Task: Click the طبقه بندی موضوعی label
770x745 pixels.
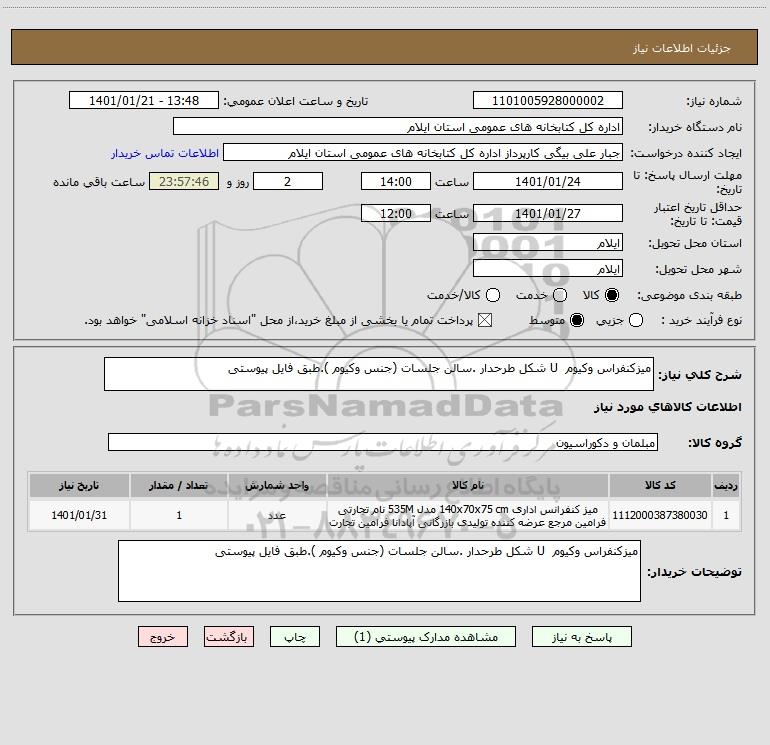Action: point(689,295)
